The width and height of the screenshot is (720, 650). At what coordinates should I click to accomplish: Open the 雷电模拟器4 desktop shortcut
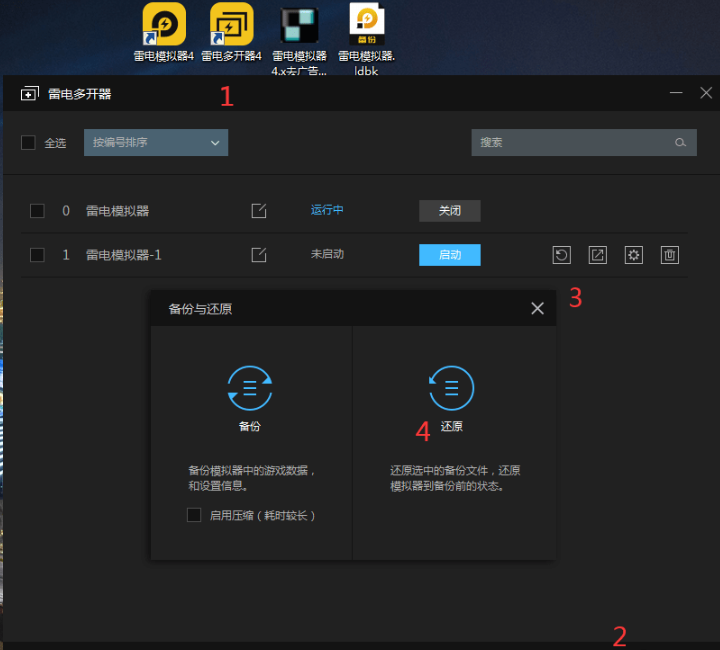163,25
